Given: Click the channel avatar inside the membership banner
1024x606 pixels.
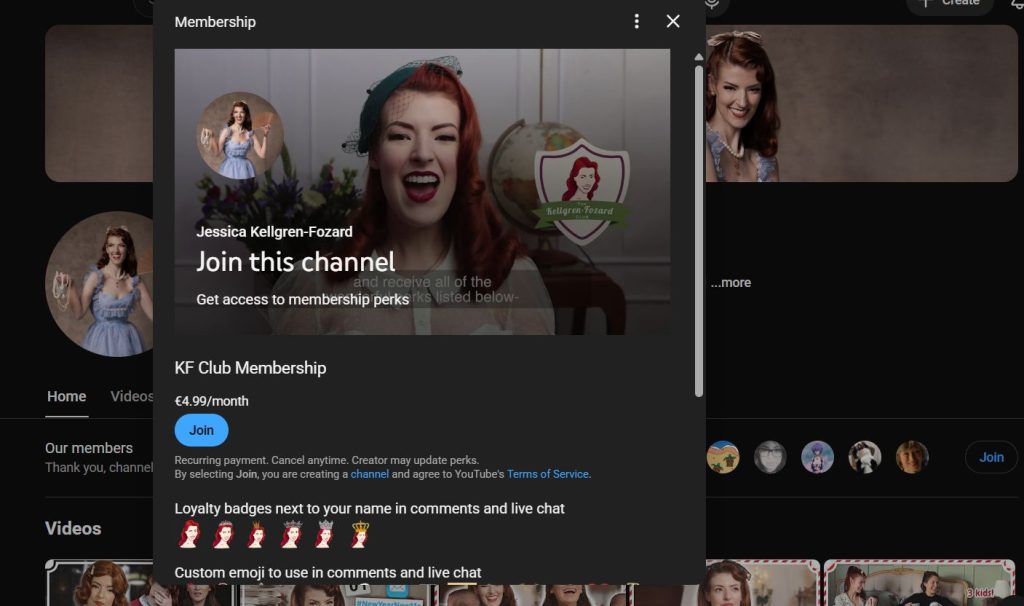Looking at the screenshot, I should tap(240, 135).
